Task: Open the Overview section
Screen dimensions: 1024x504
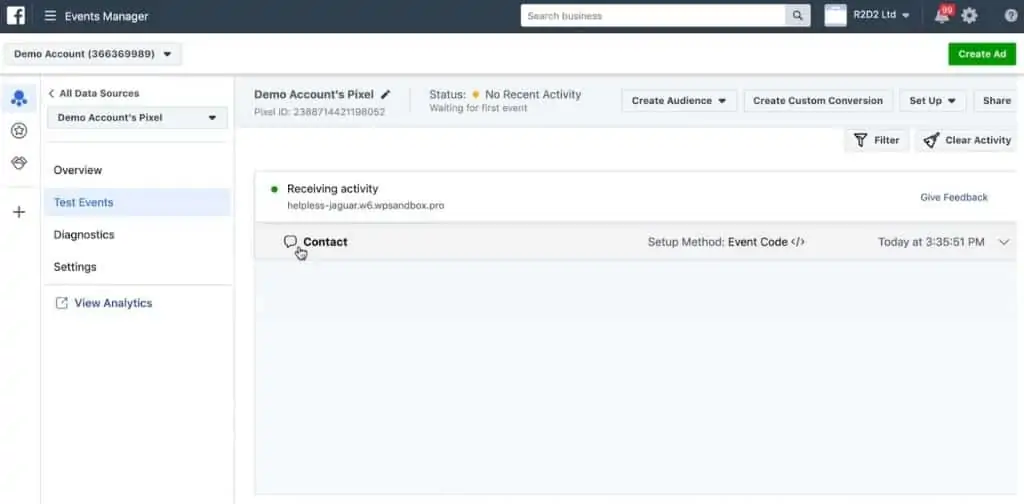Action: (78, 171)
